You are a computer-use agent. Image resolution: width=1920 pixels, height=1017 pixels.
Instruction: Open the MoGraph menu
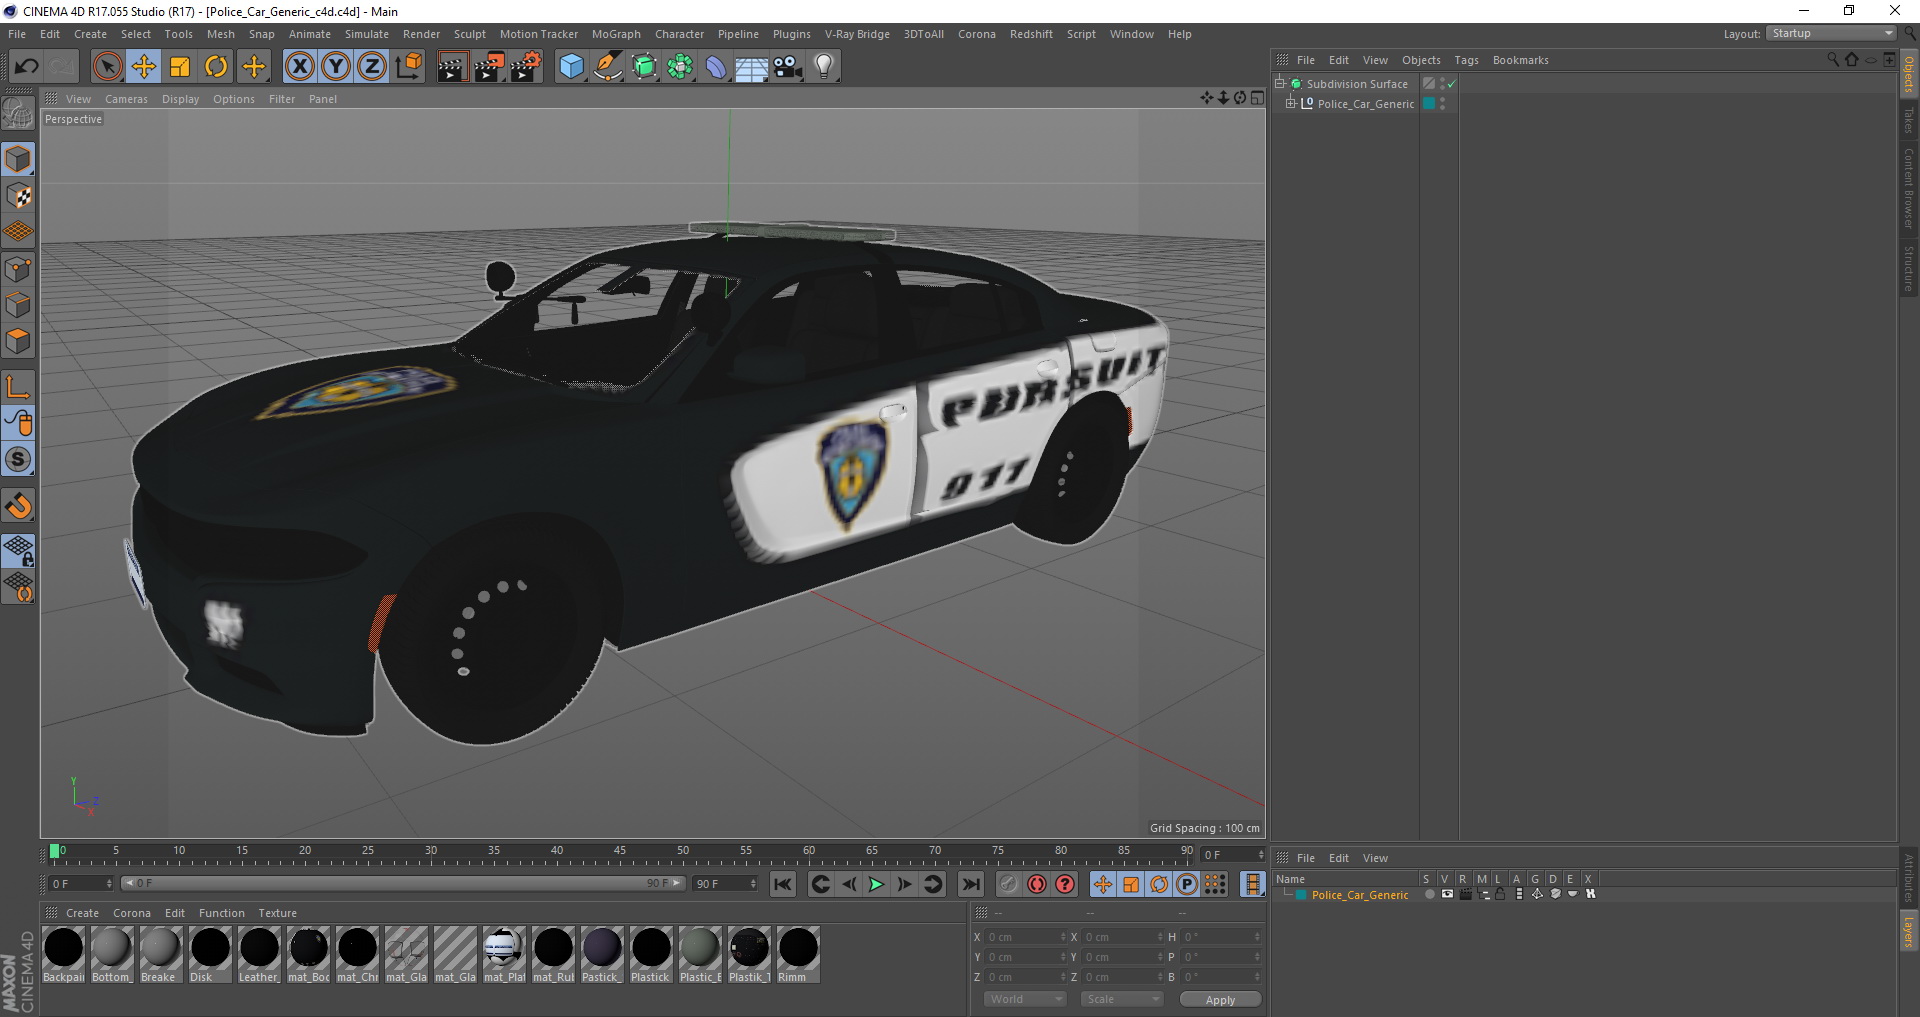[x=616, y=34]
